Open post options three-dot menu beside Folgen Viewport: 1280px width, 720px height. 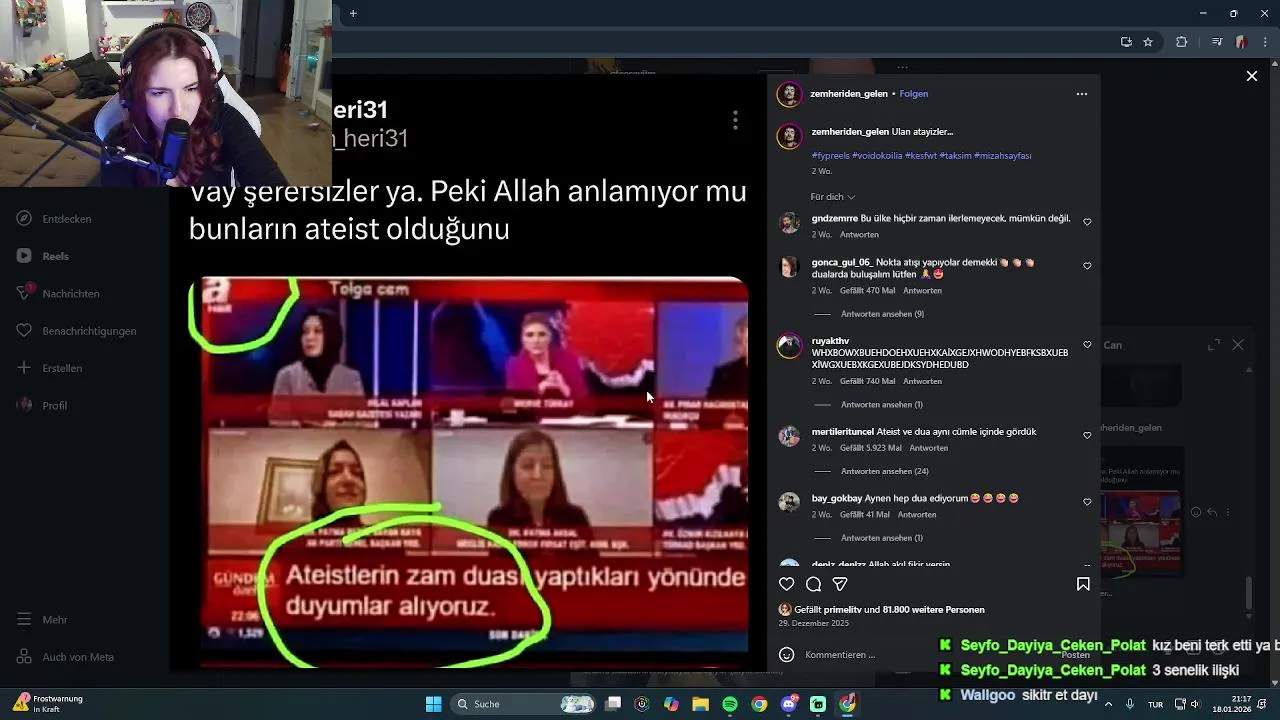pos(1081,94)
